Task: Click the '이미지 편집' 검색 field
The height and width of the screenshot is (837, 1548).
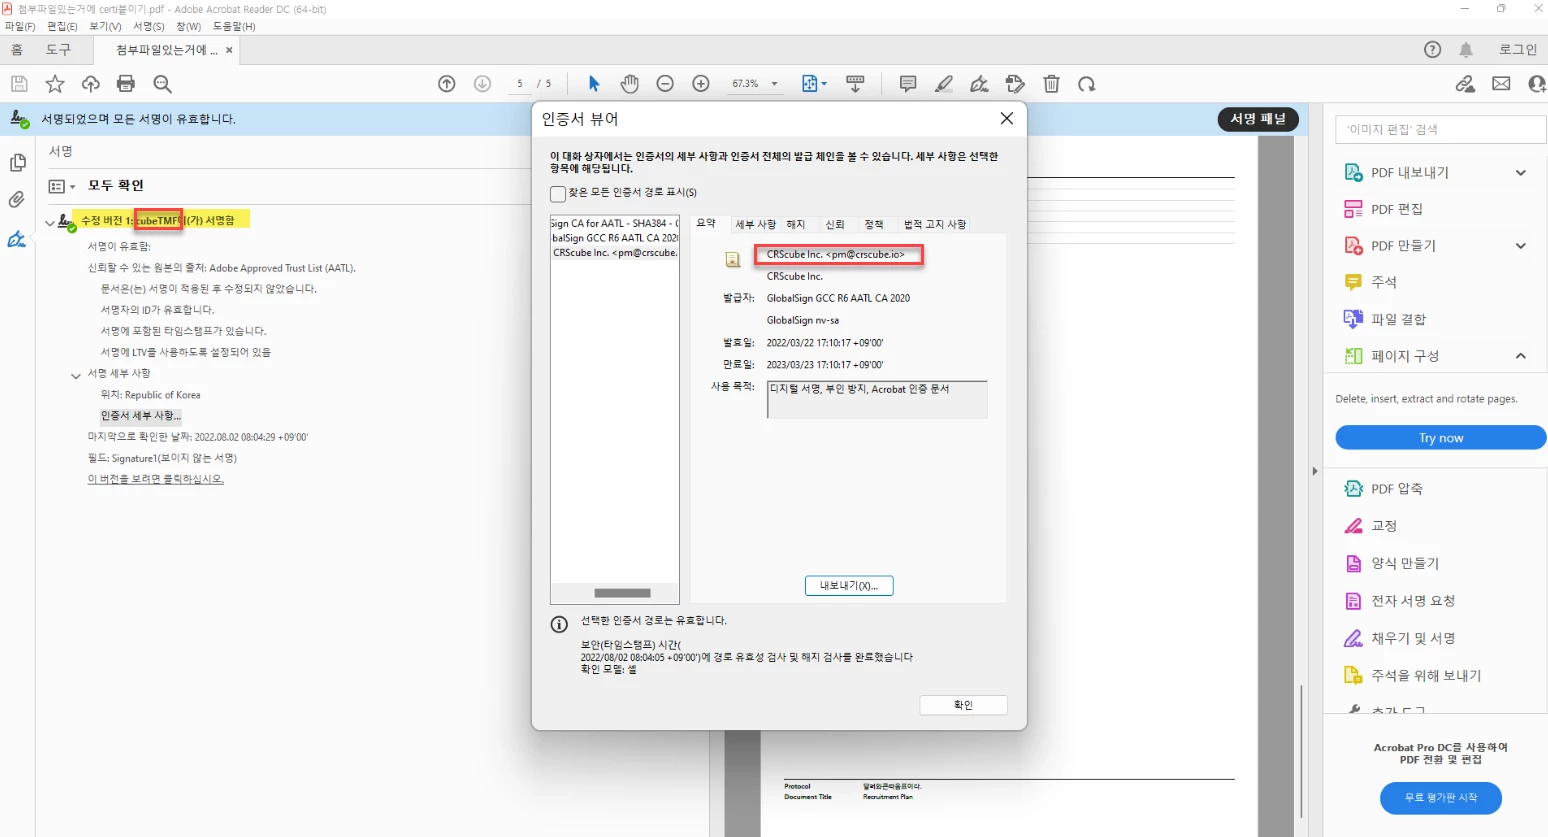Action: click(x=1441, y=129)
